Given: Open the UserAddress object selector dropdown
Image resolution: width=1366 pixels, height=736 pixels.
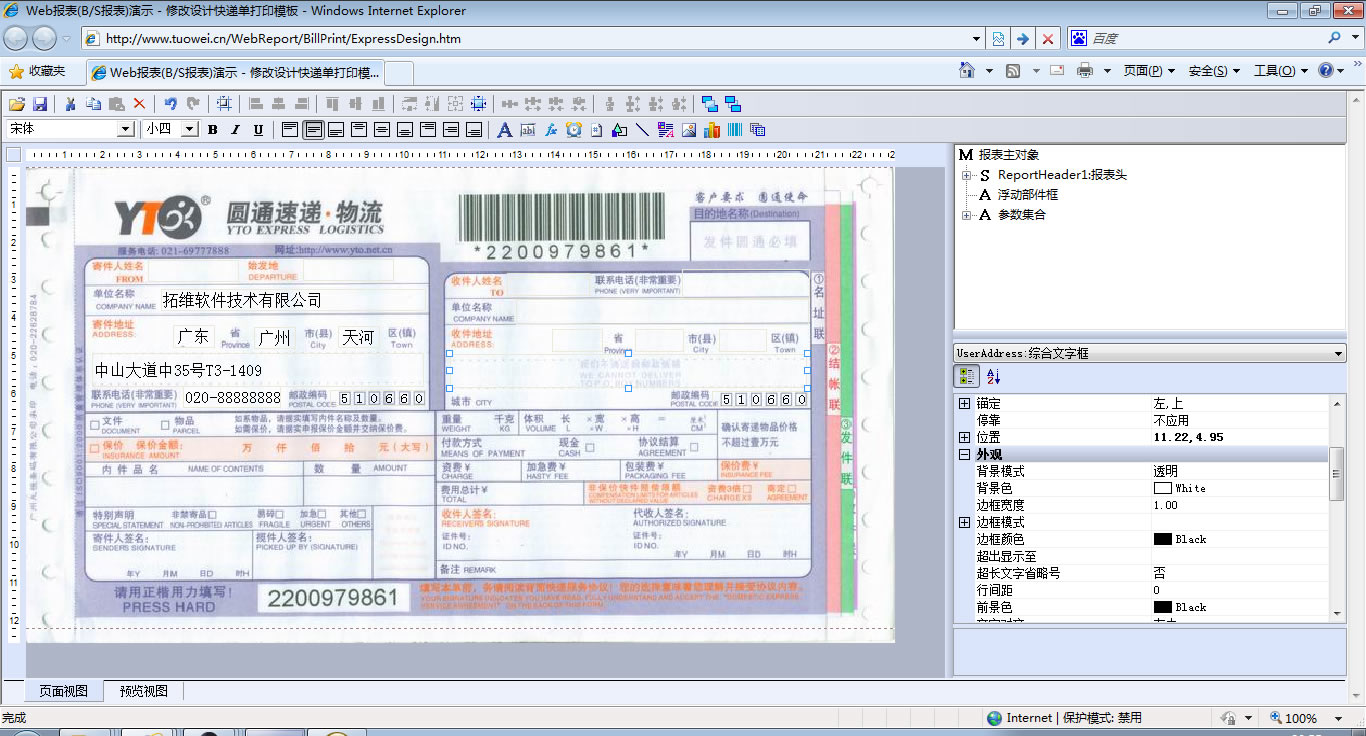Looking at the screenshot, I should (x=1338, y=354).
